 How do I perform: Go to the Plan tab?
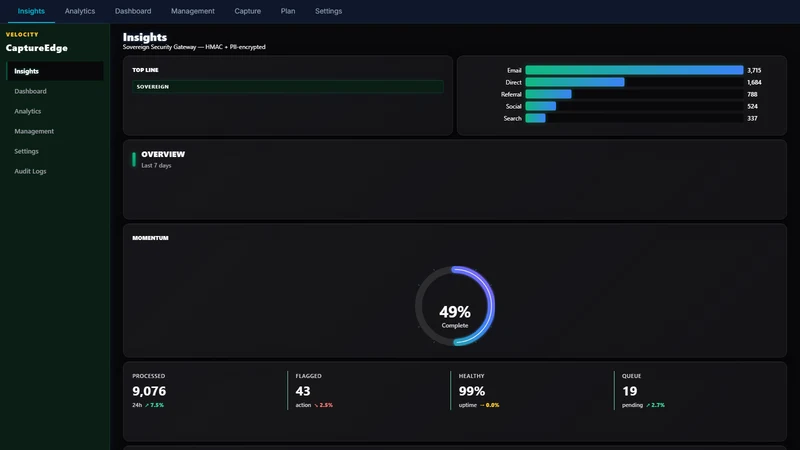tap(288, 11)
